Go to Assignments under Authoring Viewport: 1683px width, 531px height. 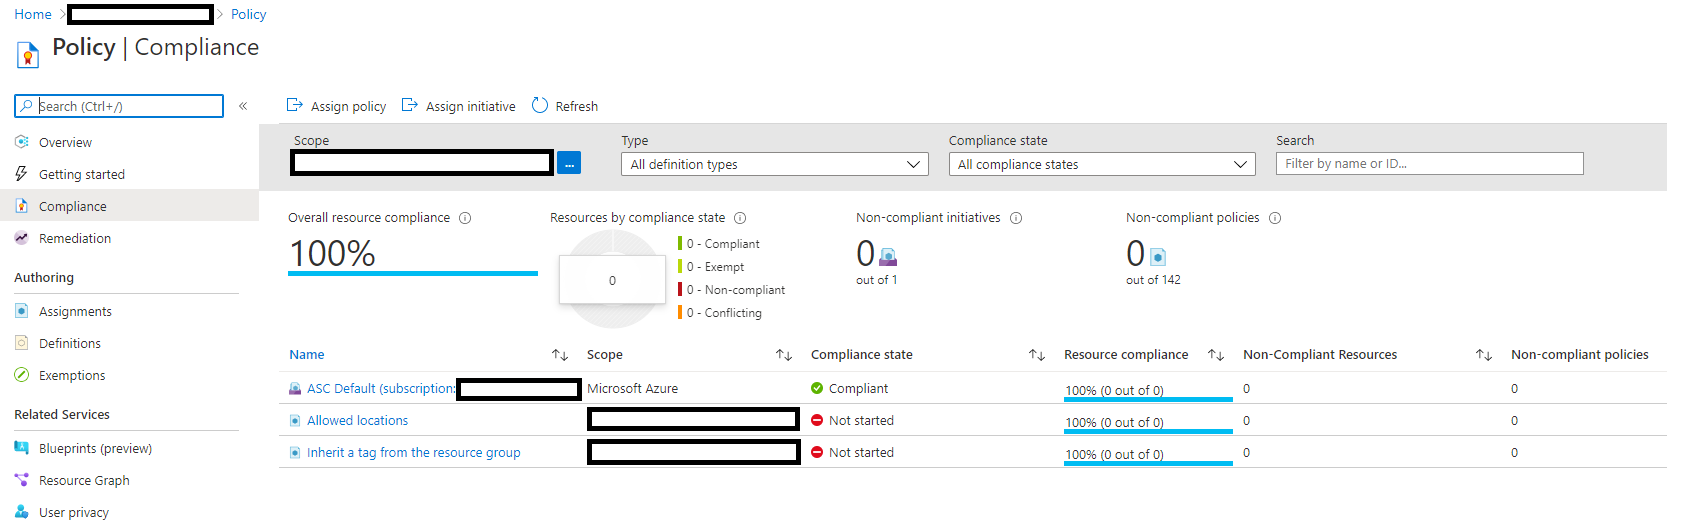click(x=75, y=312)
